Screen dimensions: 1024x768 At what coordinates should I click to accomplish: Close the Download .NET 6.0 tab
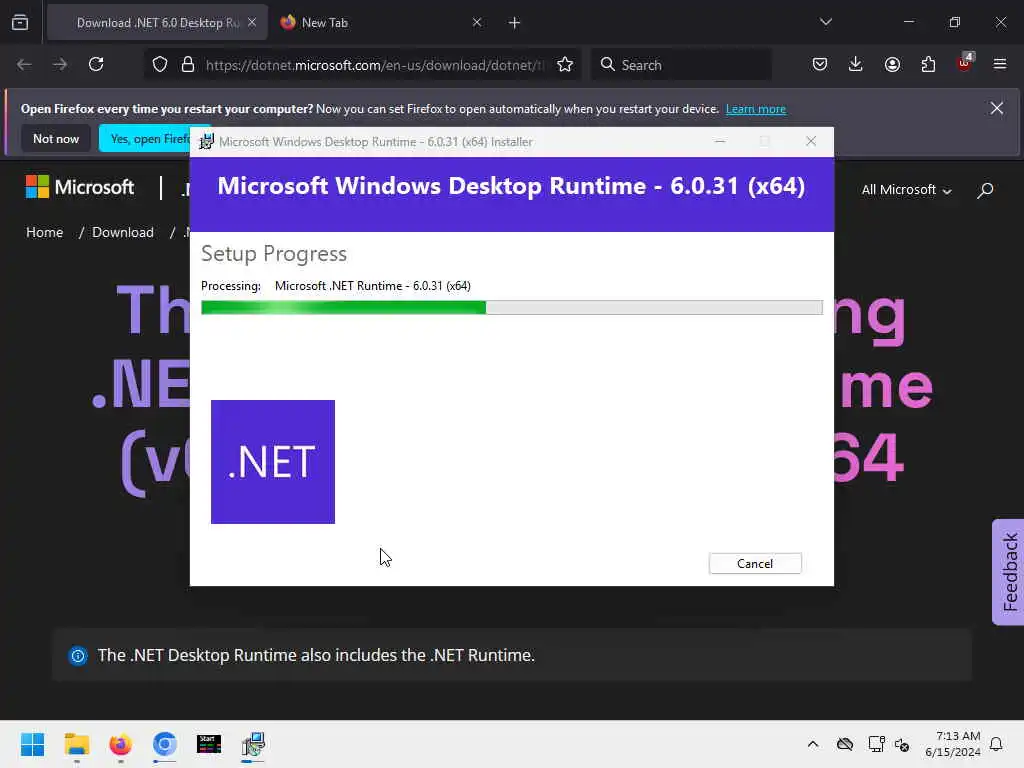252,23
